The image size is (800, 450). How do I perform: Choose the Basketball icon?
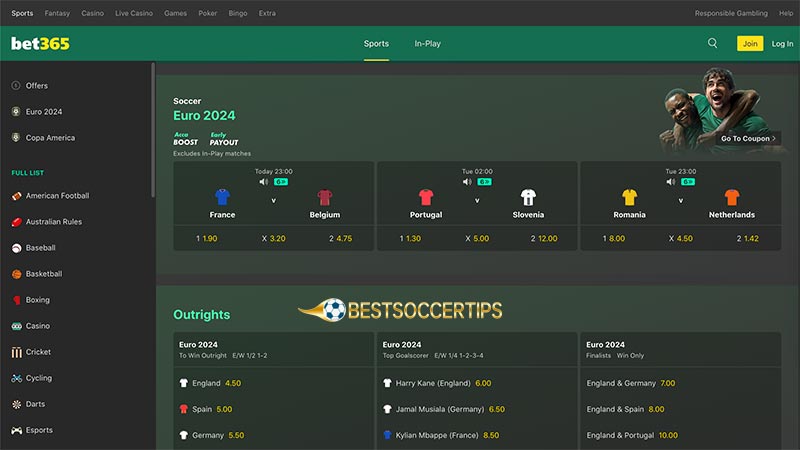(x=16, y=274)
